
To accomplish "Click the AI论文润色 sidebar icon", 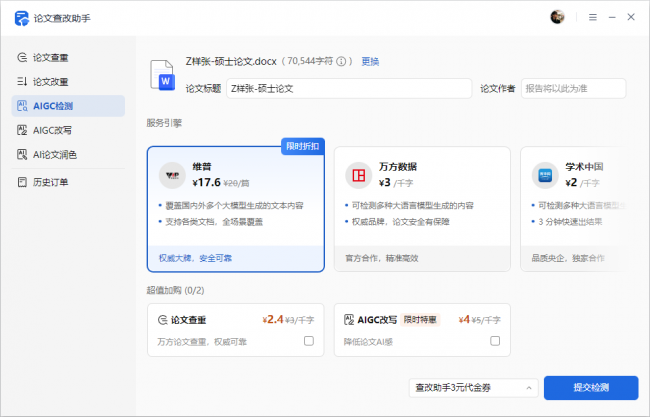I will pyautogui.click(x=23, y=154).
